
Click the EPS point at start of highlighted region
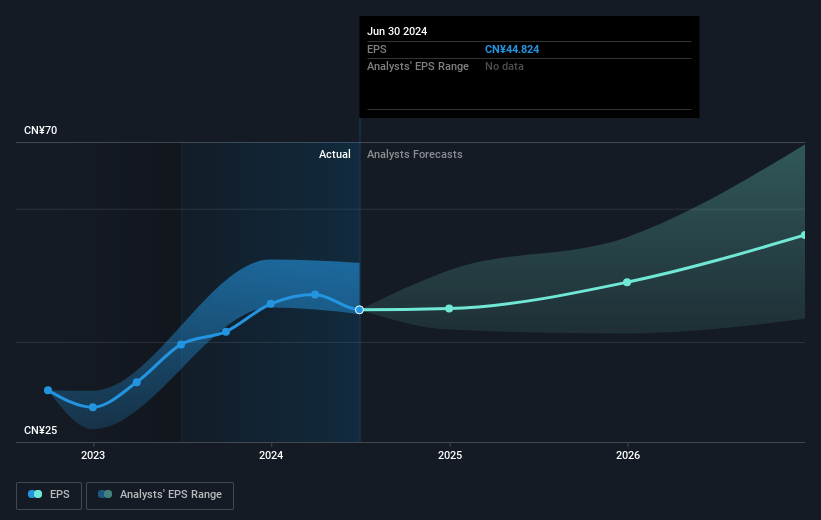pyautogui.click(x=181, y=344)
